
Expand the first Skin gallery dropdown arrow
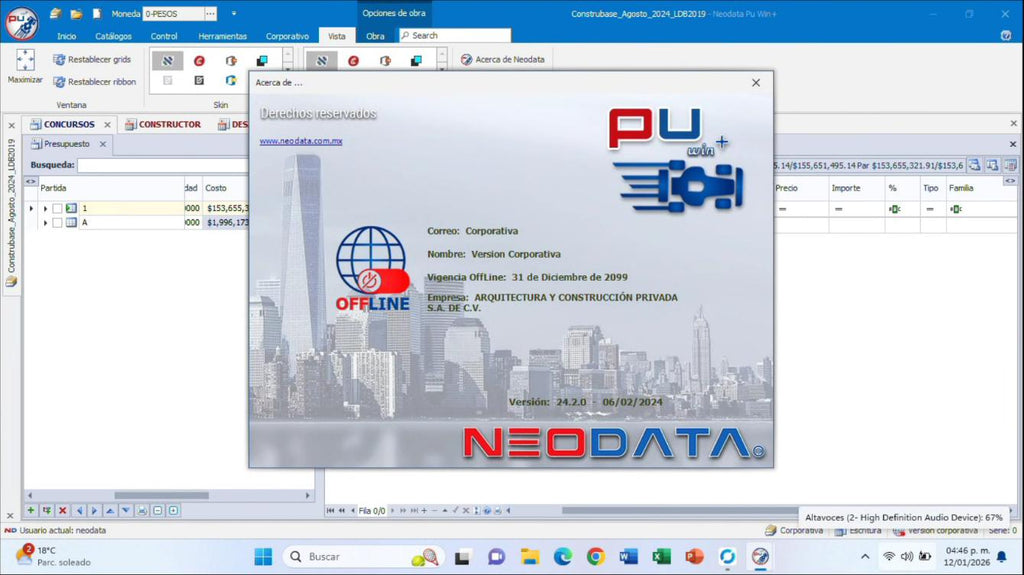[288, 68]
